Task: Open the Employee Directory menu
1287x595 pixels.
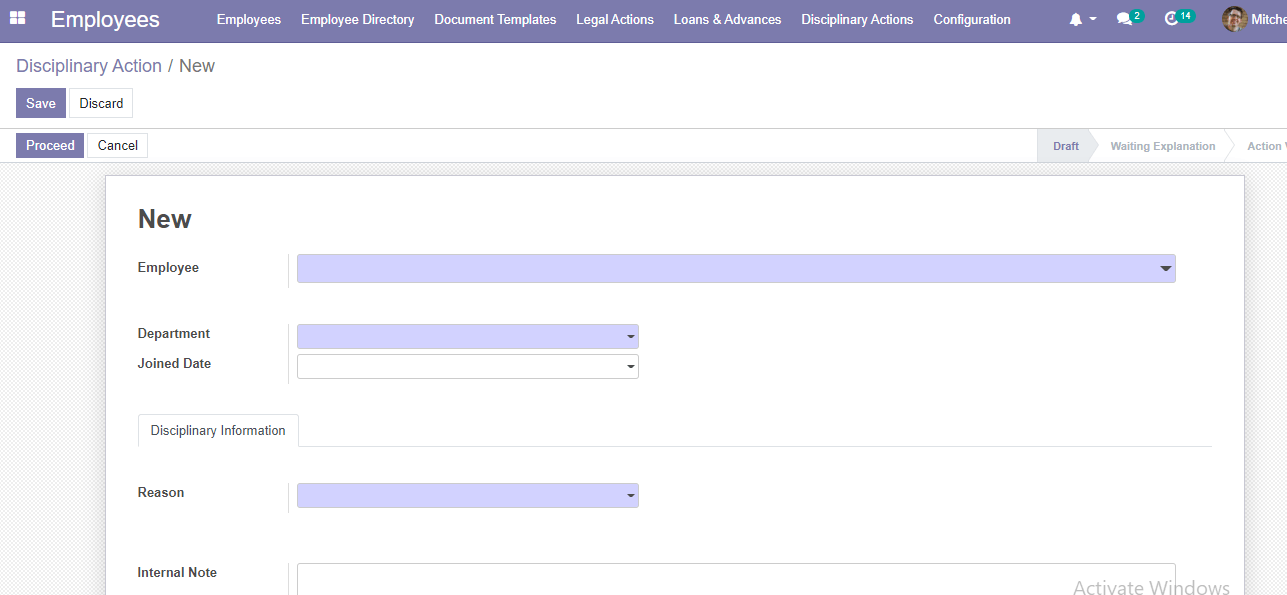Action: click(x=357, y=20)
